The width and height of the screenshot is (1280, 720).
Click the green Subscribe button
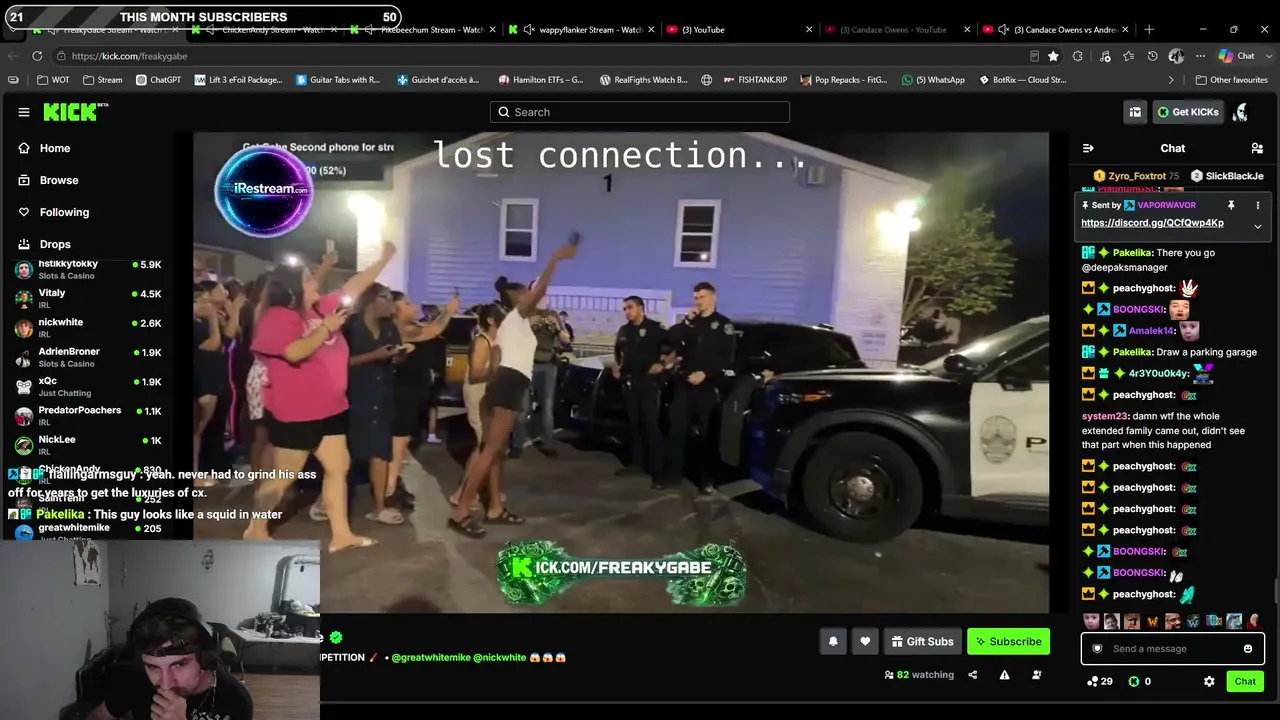pos(1008,642)
